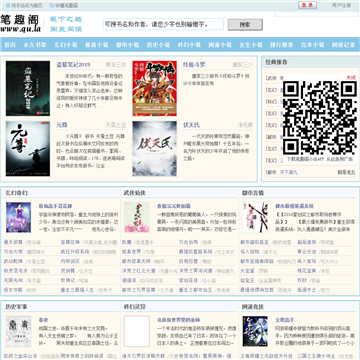Open 修真世界 in the 武侠仙侠 list

pos(131,252)
